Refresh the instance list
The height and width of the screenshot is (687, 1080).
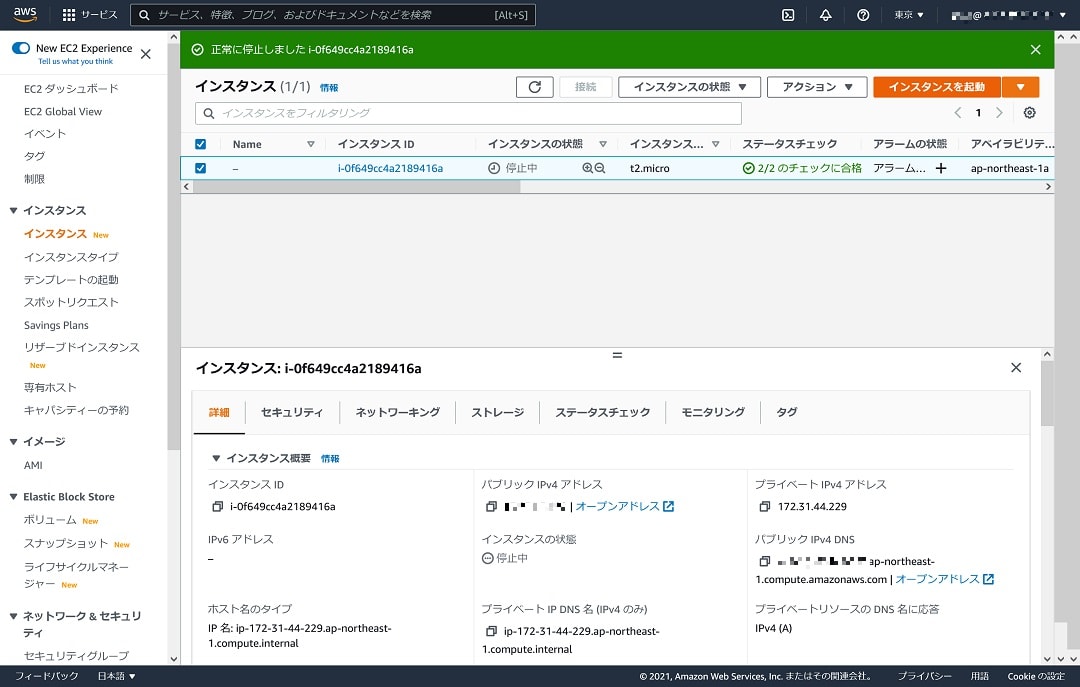tap(534, 87)
